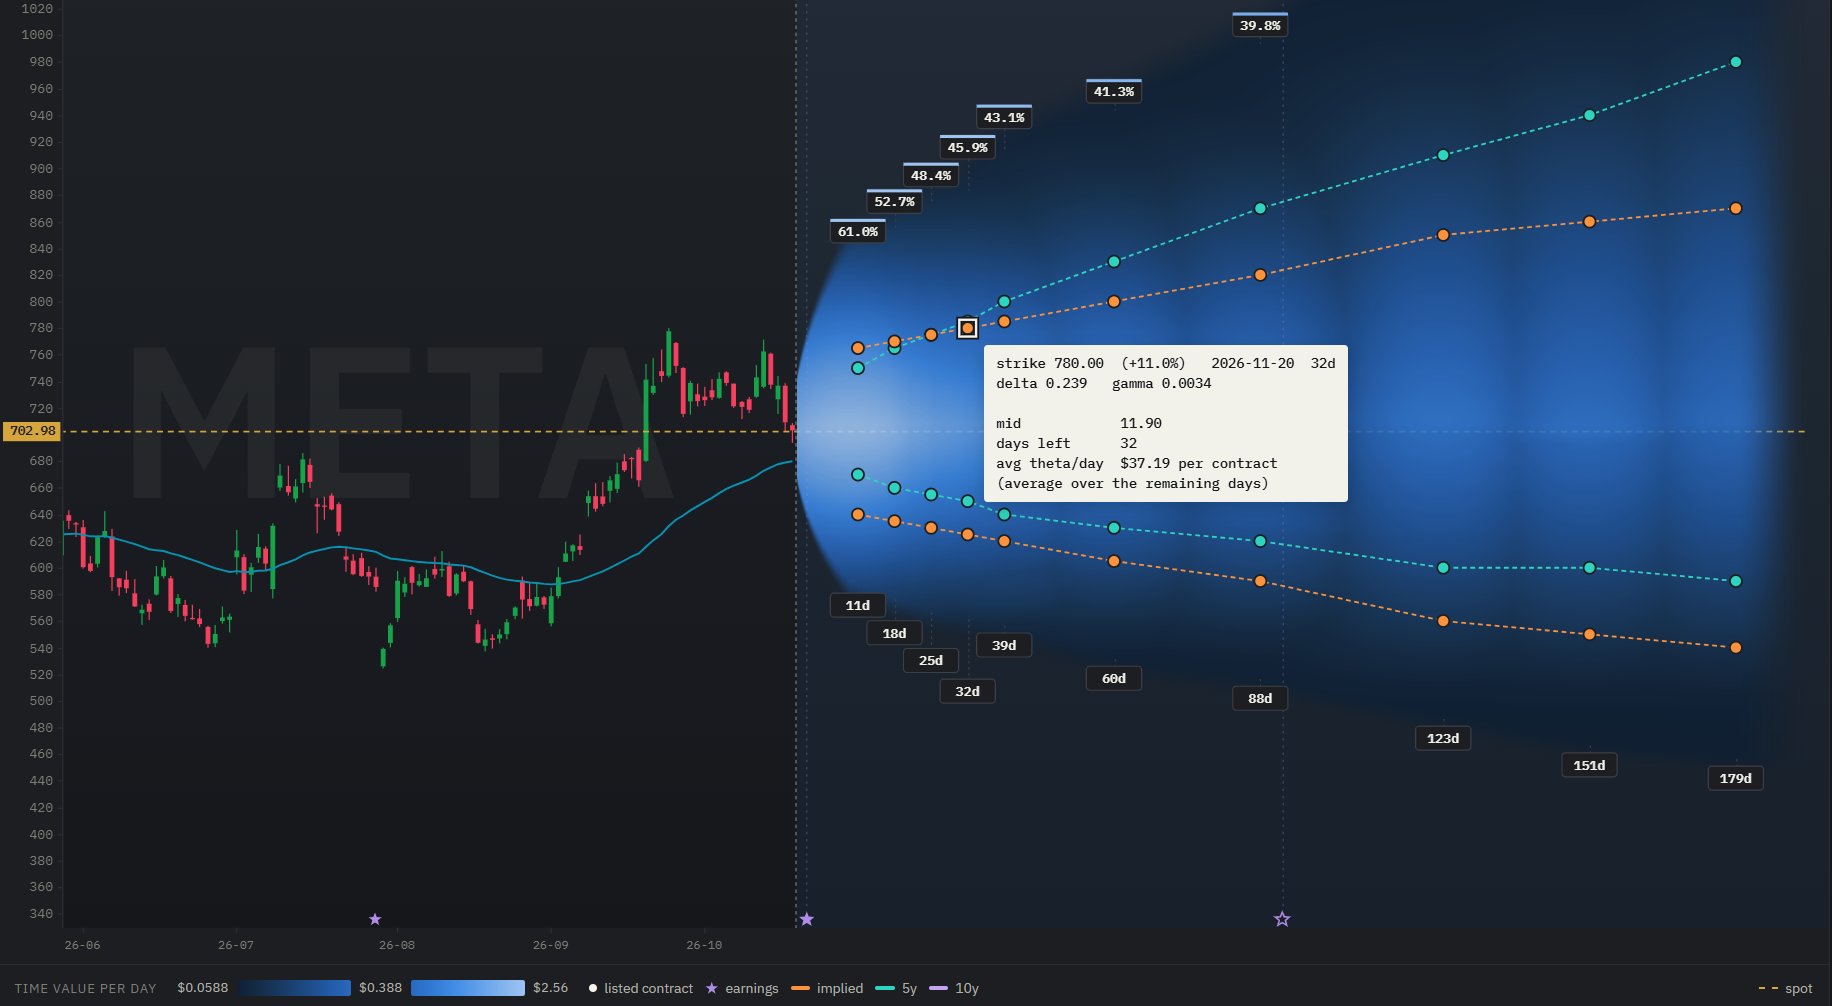
Task: Toggle the 10y series in the legend
Action: [x=954, y=988]
